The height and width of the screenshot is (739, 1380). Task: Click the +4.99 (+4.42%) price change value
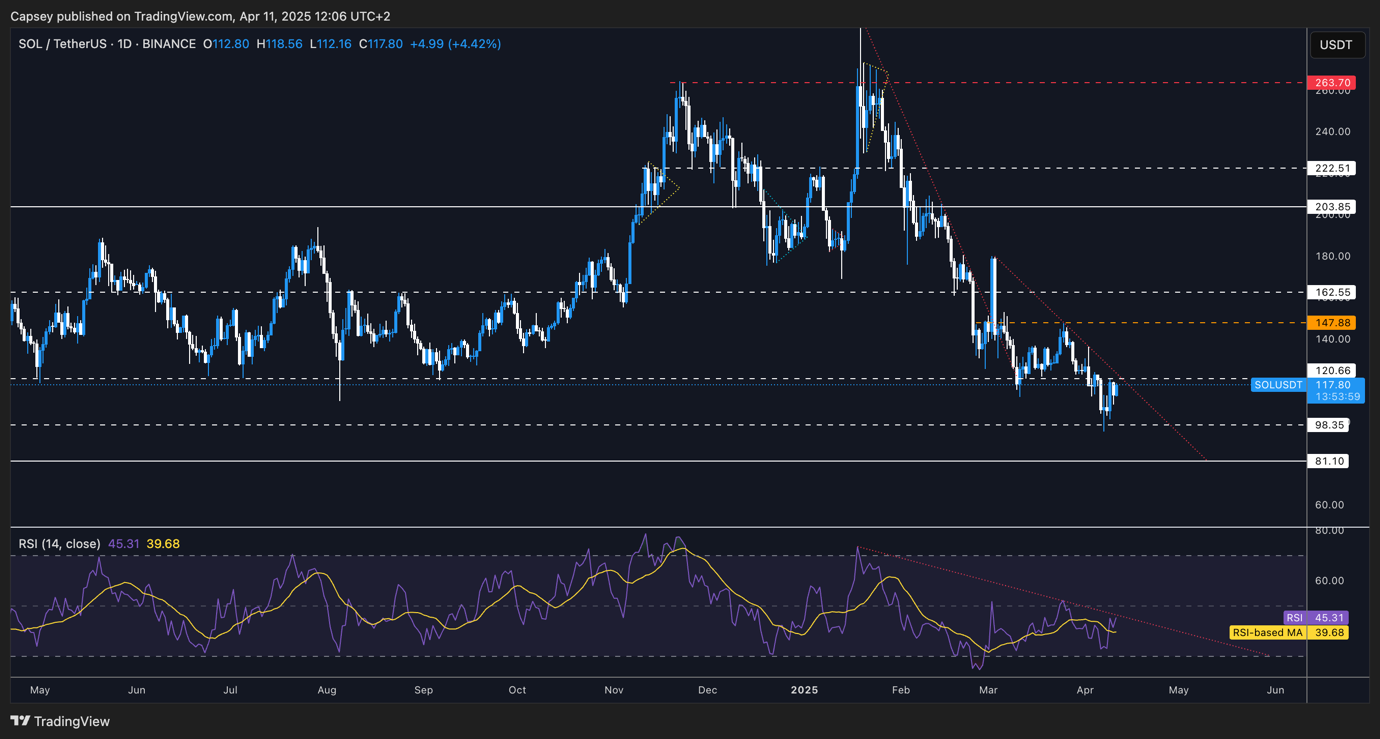coord(455,44)
